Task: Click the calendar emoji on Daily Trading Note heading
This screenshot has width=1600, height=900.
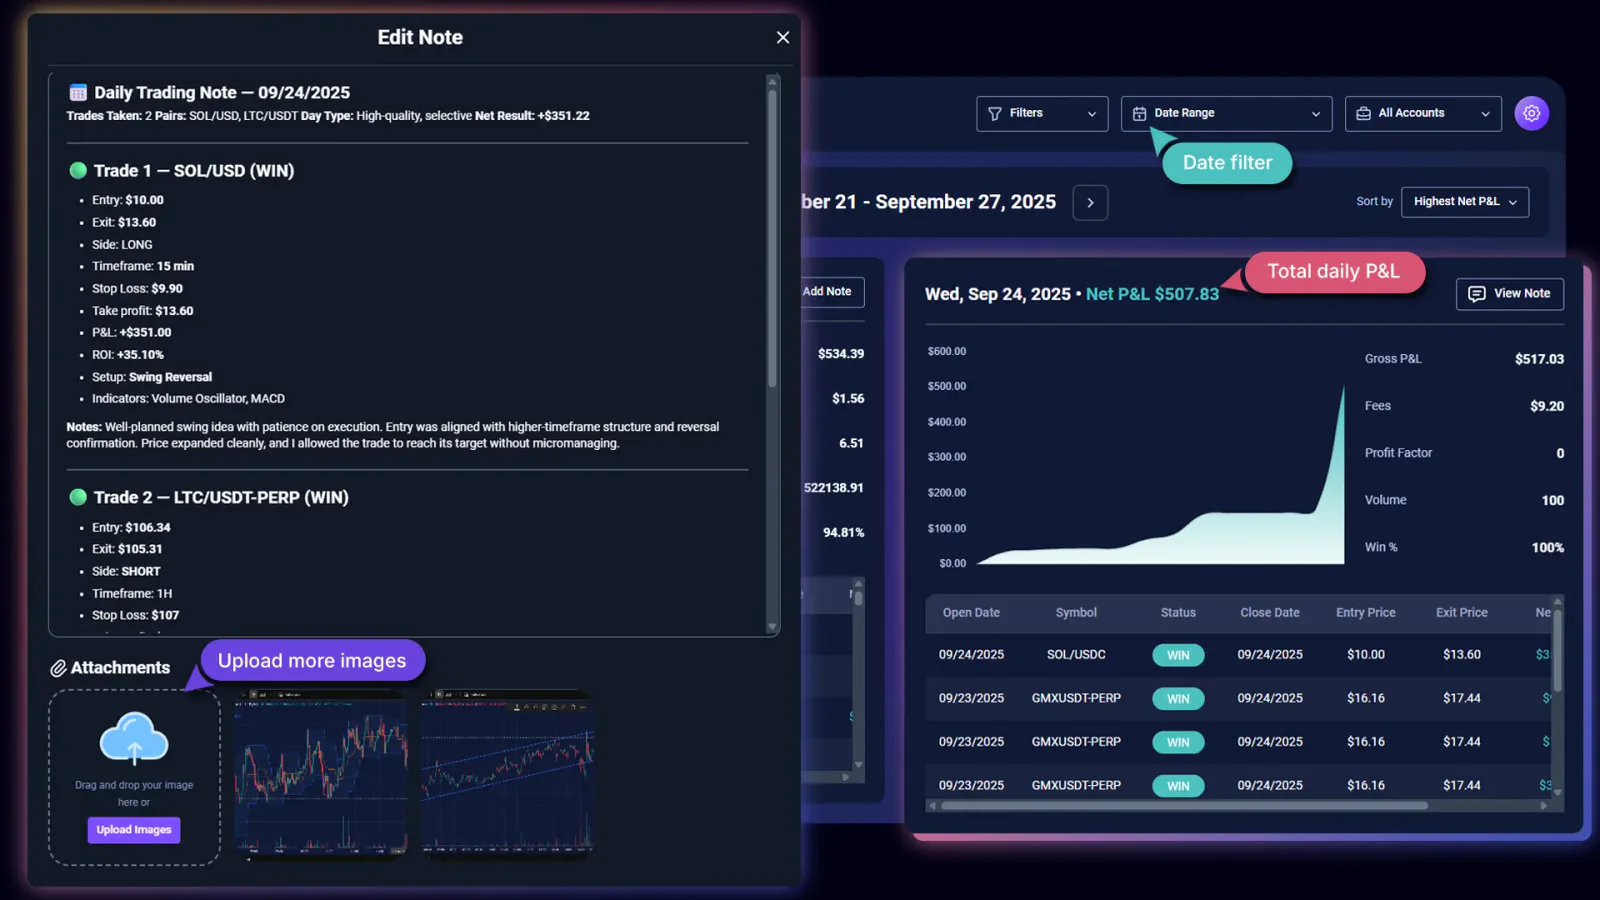Action: pos(77,91)
